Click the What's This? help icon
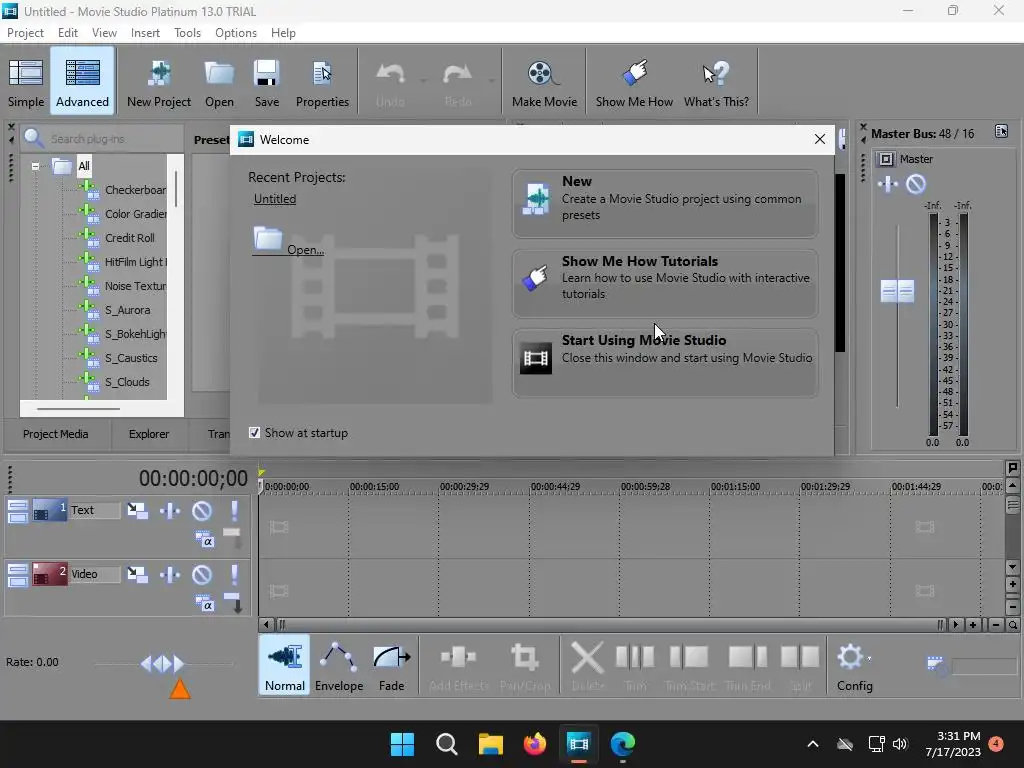 [x=716, y=82]
